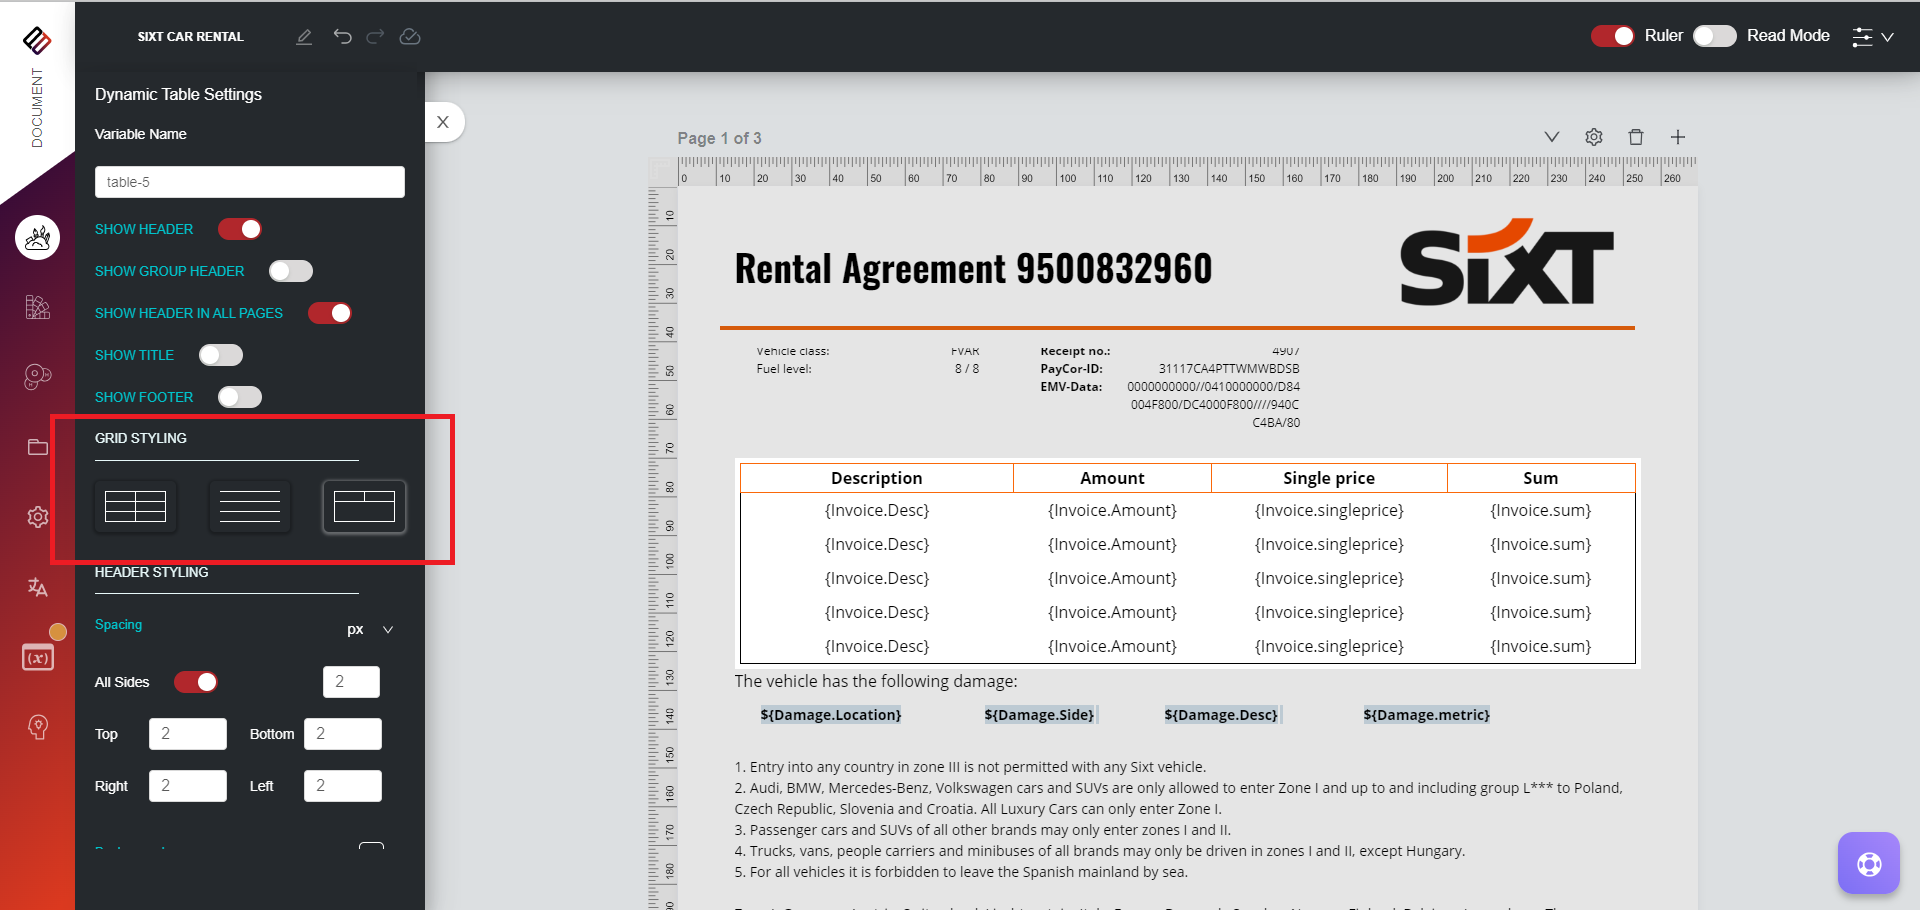The image size is (1920, 910).
Task: Open top-right view options dropdown
Action: pos(1872,37)
